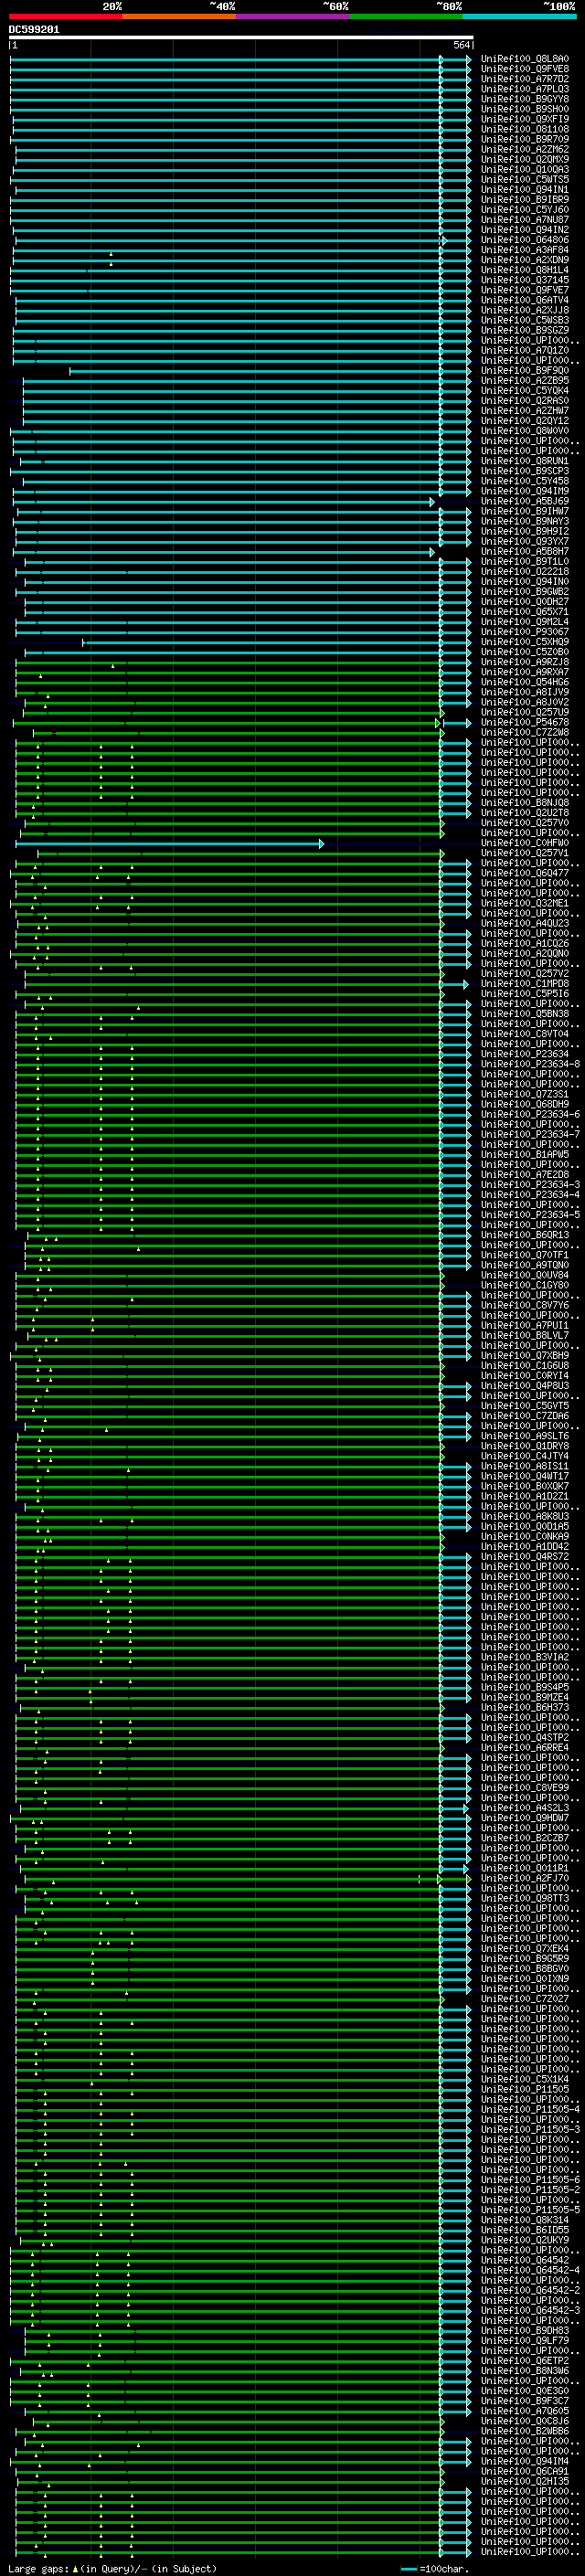Click hit label UniRef100_B0XQK7

click(525, 1486)
